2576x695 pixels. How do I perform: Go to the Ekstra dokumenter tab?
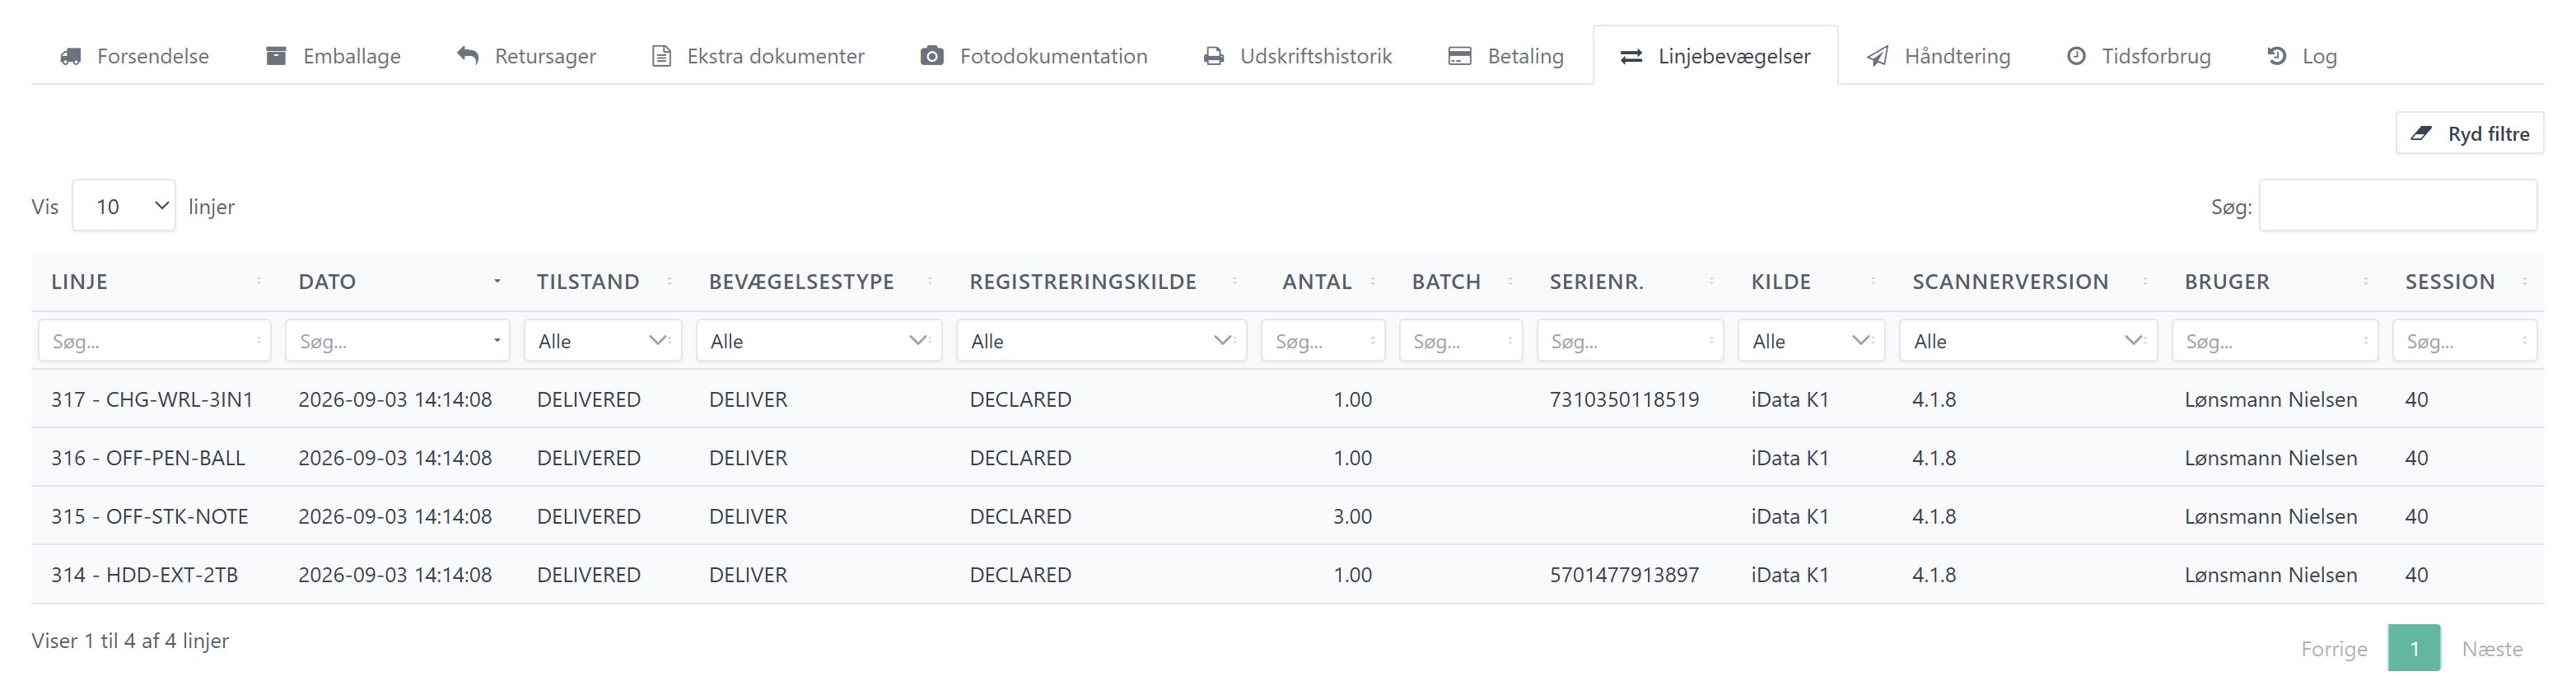click(758, 56)
